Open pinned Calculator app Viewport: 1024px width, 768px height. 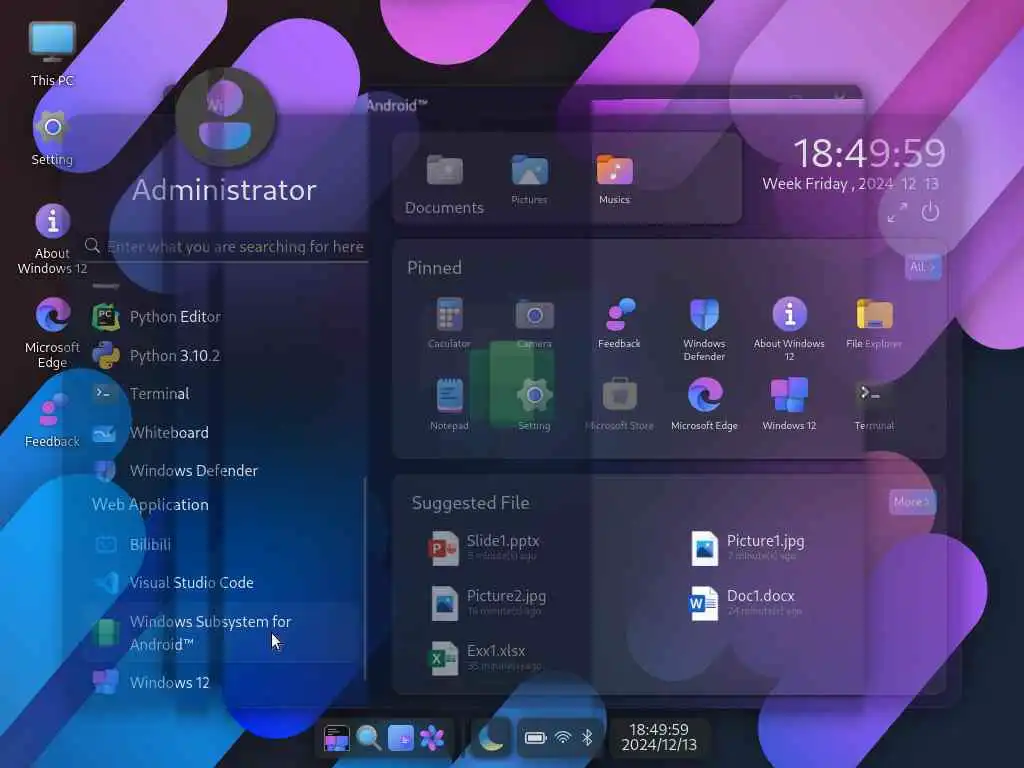pos(449,323)
